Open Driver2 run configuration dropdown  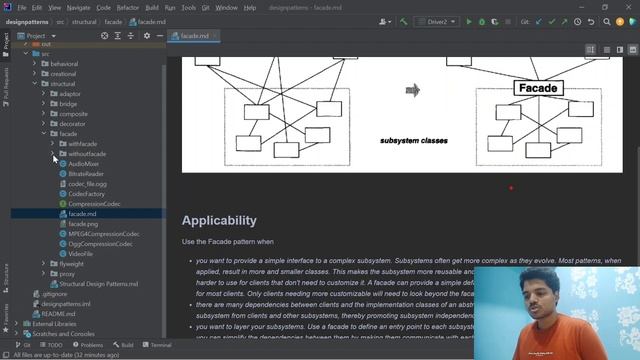436,22
